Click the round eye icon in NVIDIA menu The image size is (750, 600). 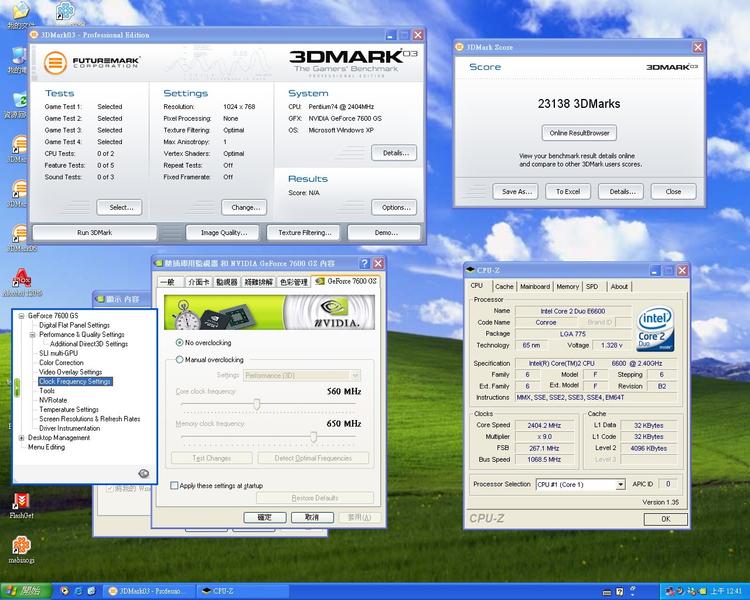tap(143, 473)
